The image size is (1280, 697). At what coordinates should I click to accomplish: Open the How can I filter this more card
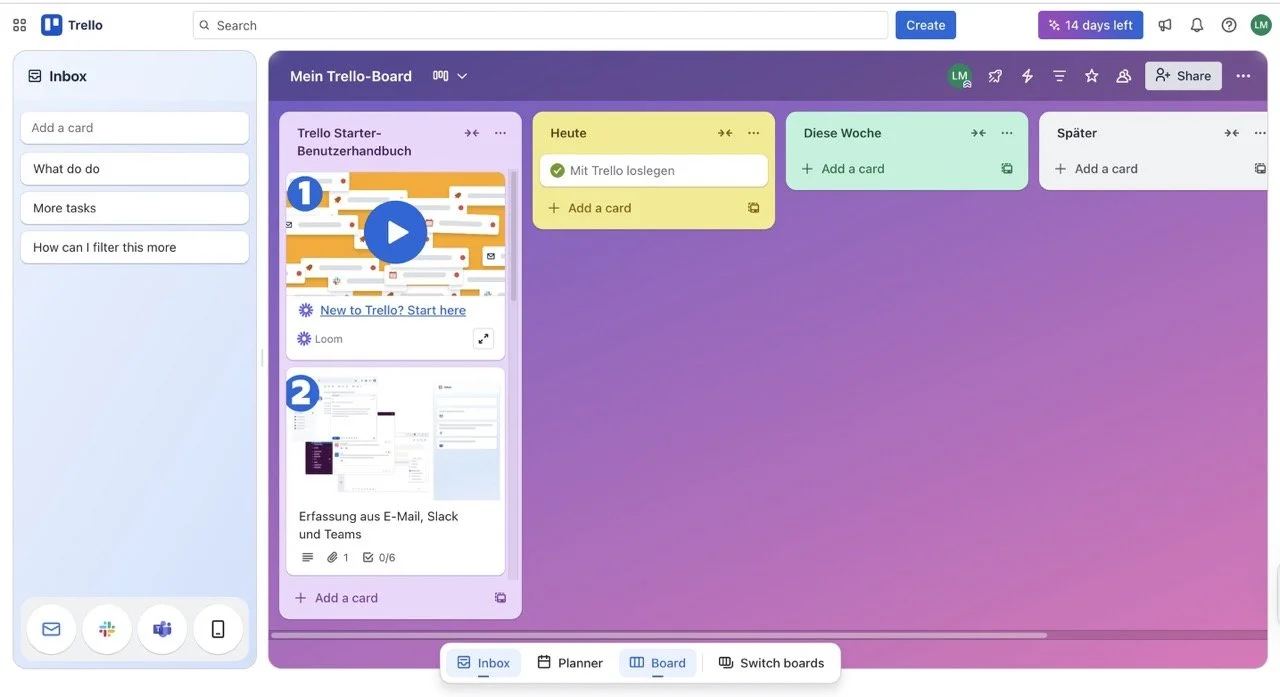pos(134,247)
